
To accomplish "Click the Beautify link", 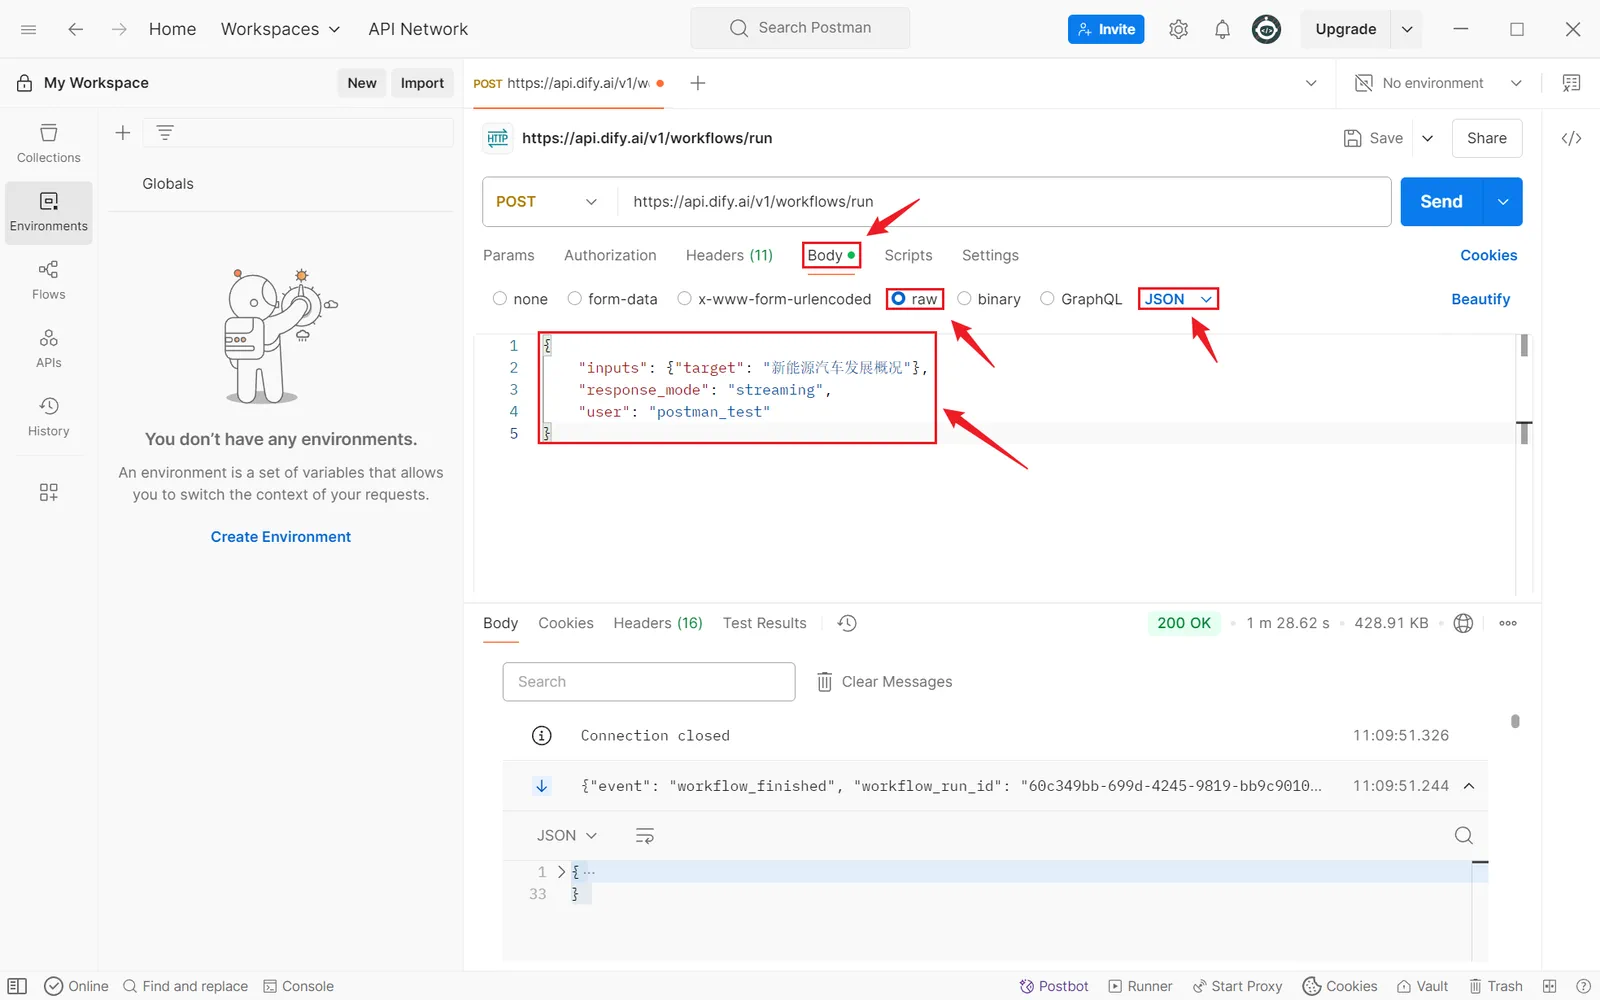I will click(1480, 299).
